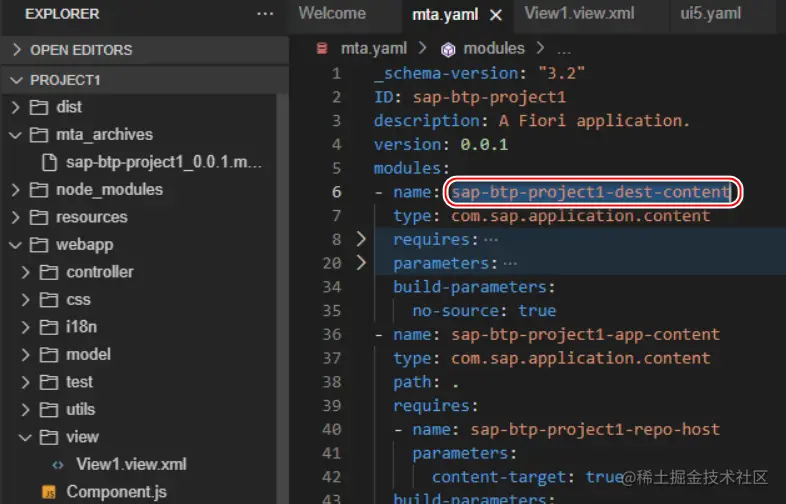Screen dimensions: 786x504
Task: Click the sap-btp-project1-app-content value
Action: tap(585, 334)
